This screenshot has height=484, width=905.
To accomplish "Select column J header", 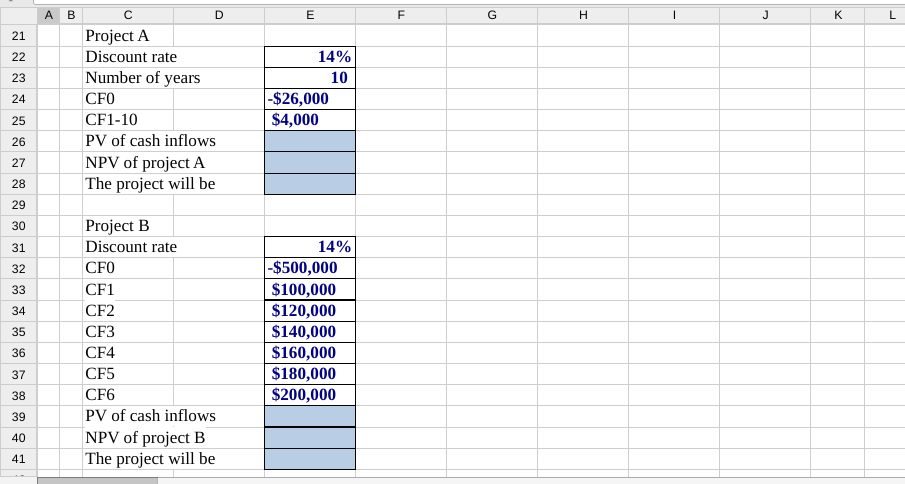I will click(765, 16).
